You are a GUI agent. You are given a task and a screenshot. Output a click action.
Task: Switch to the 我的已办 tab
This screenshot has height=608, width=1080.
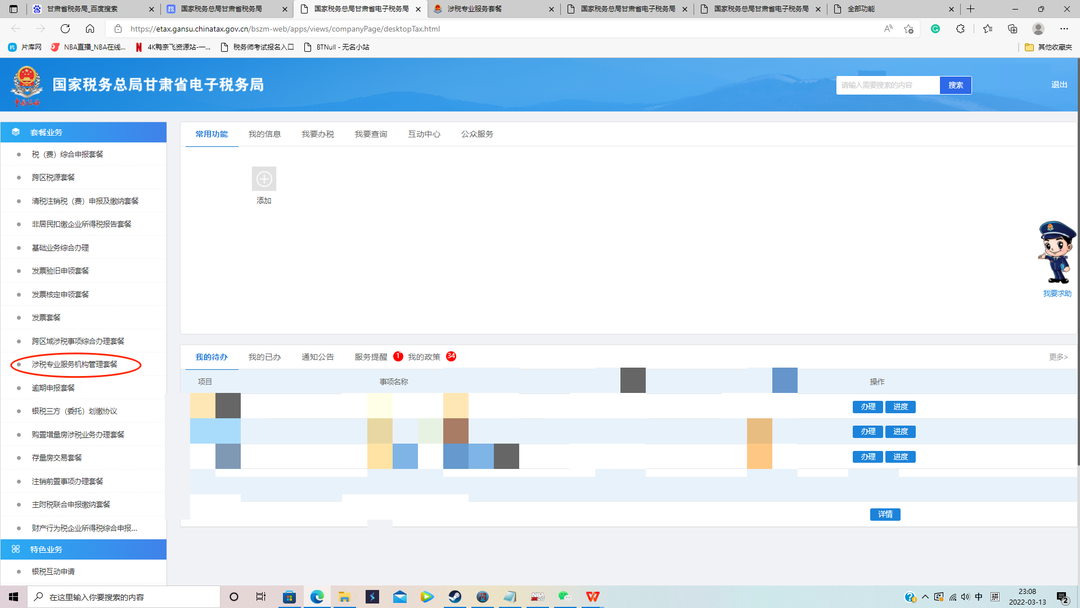pos(264,357)
